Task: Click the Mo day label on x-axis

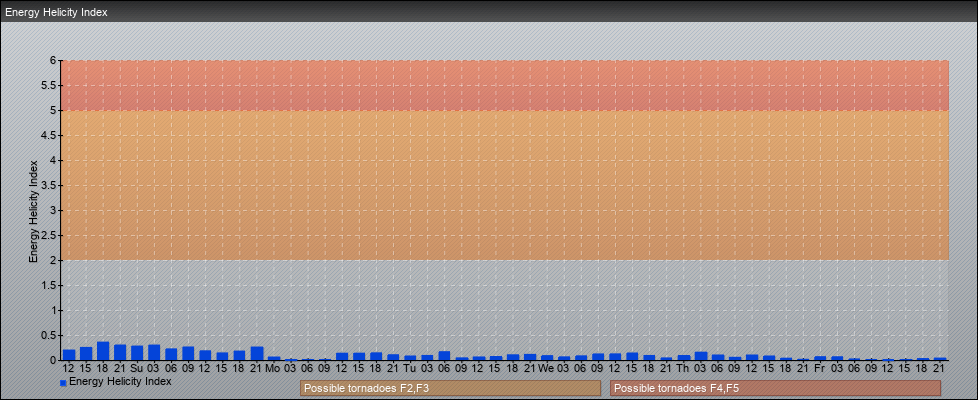Action: pos(273,368)
